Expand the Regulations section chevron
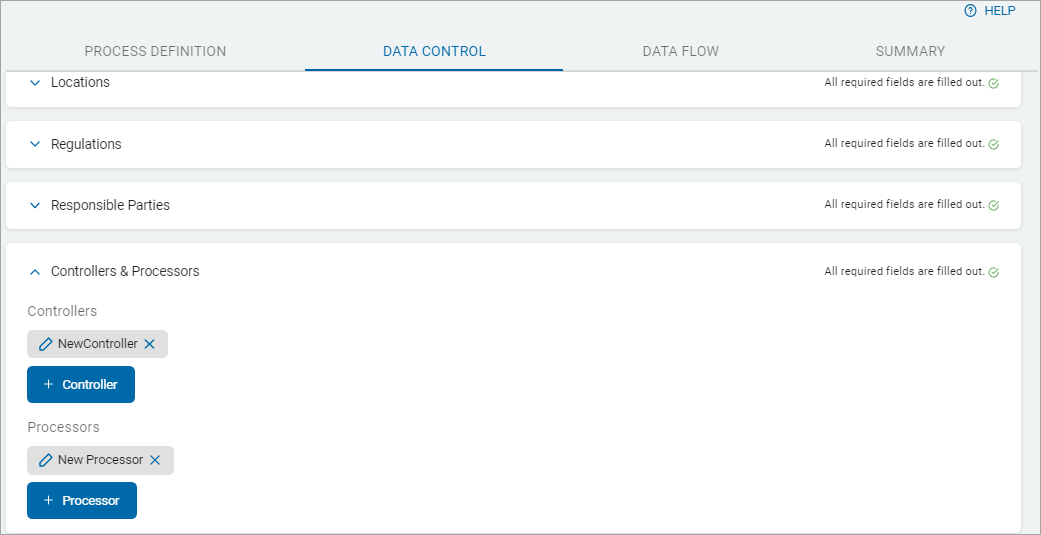The image size is (1041, 535). (x=35, y=144)
